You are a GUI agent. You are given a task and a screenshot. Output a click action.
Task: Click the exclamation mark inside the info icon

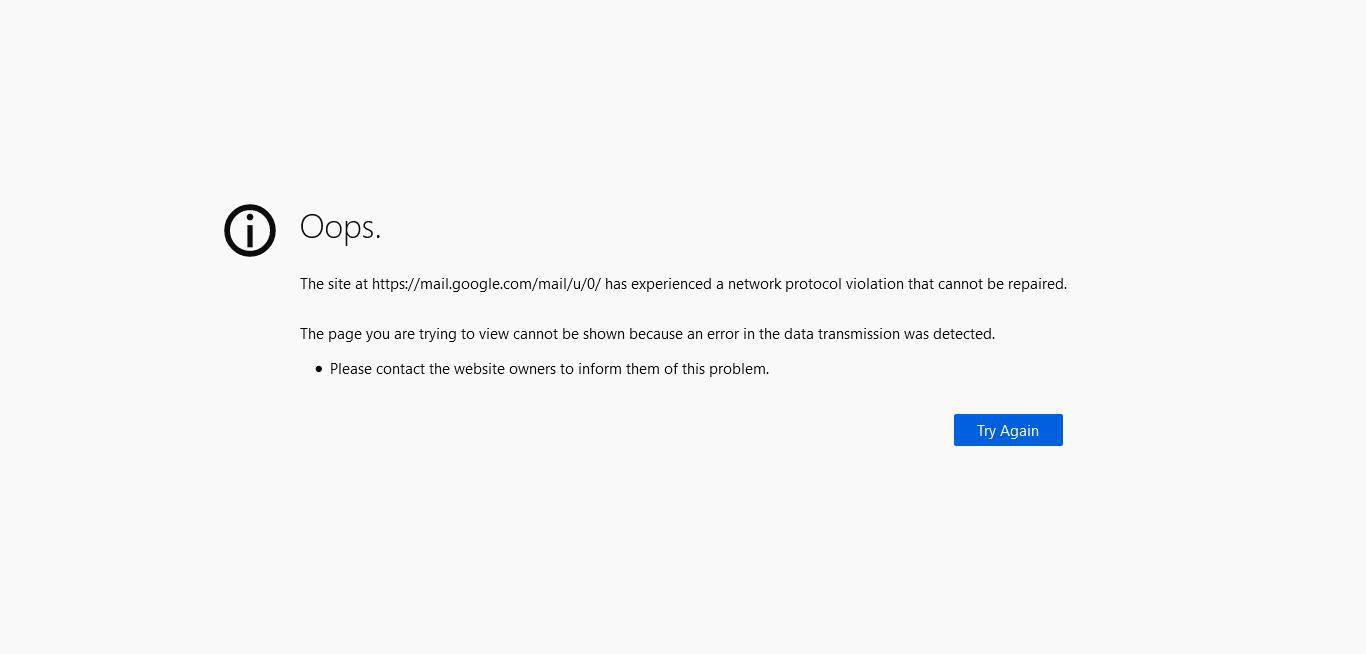[x=250, y=230]
